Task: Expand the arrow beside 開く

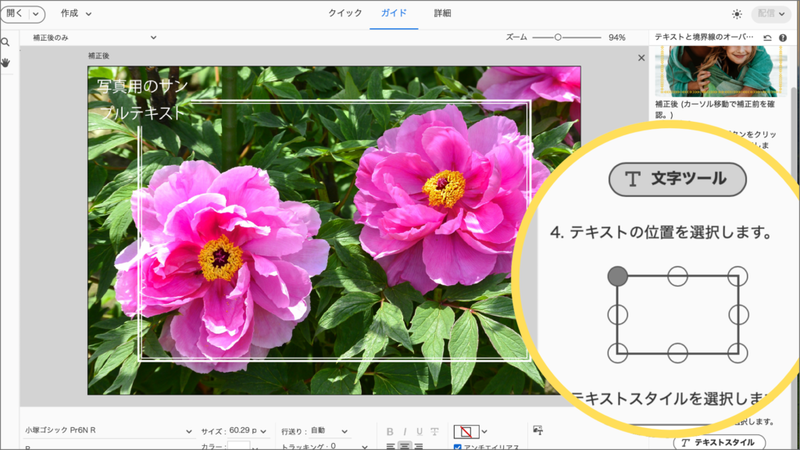Action: coord(35,14)
